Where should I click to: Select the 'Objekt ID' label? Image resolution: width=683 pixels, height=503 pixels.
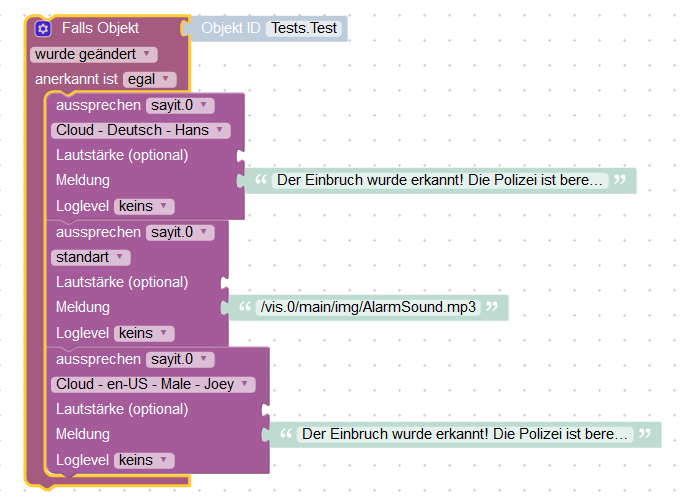(230, 28)
